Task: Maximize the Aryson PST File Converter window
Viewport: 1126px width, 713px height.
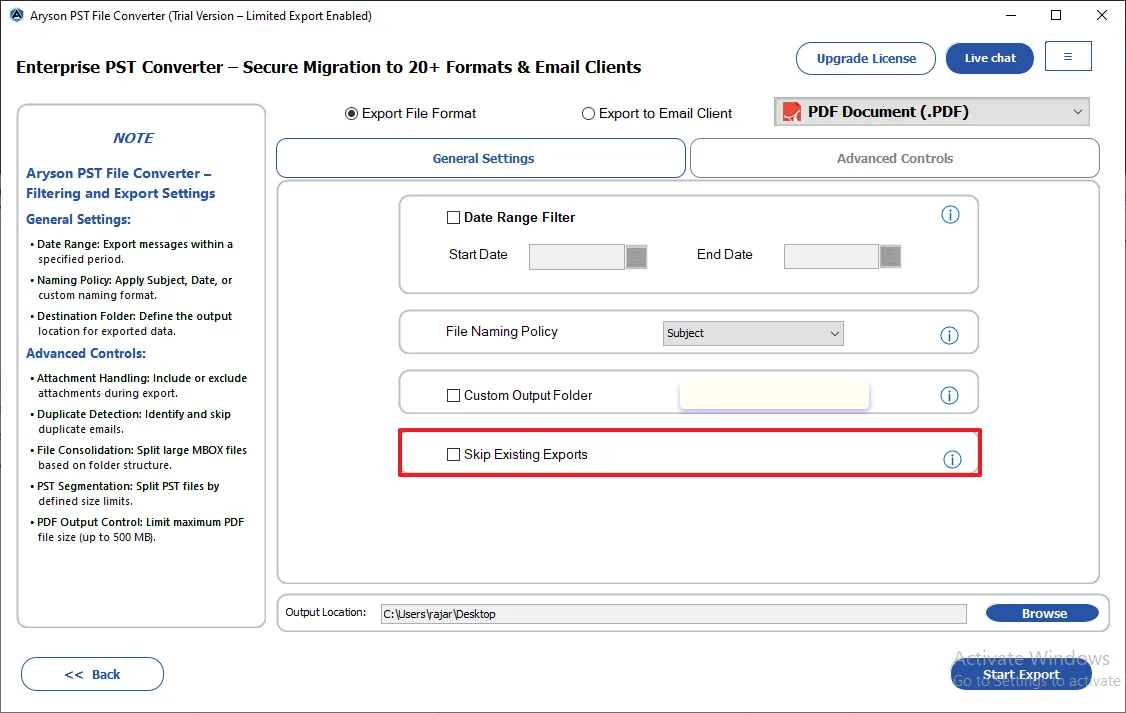Action: (x=1056, y=15)
